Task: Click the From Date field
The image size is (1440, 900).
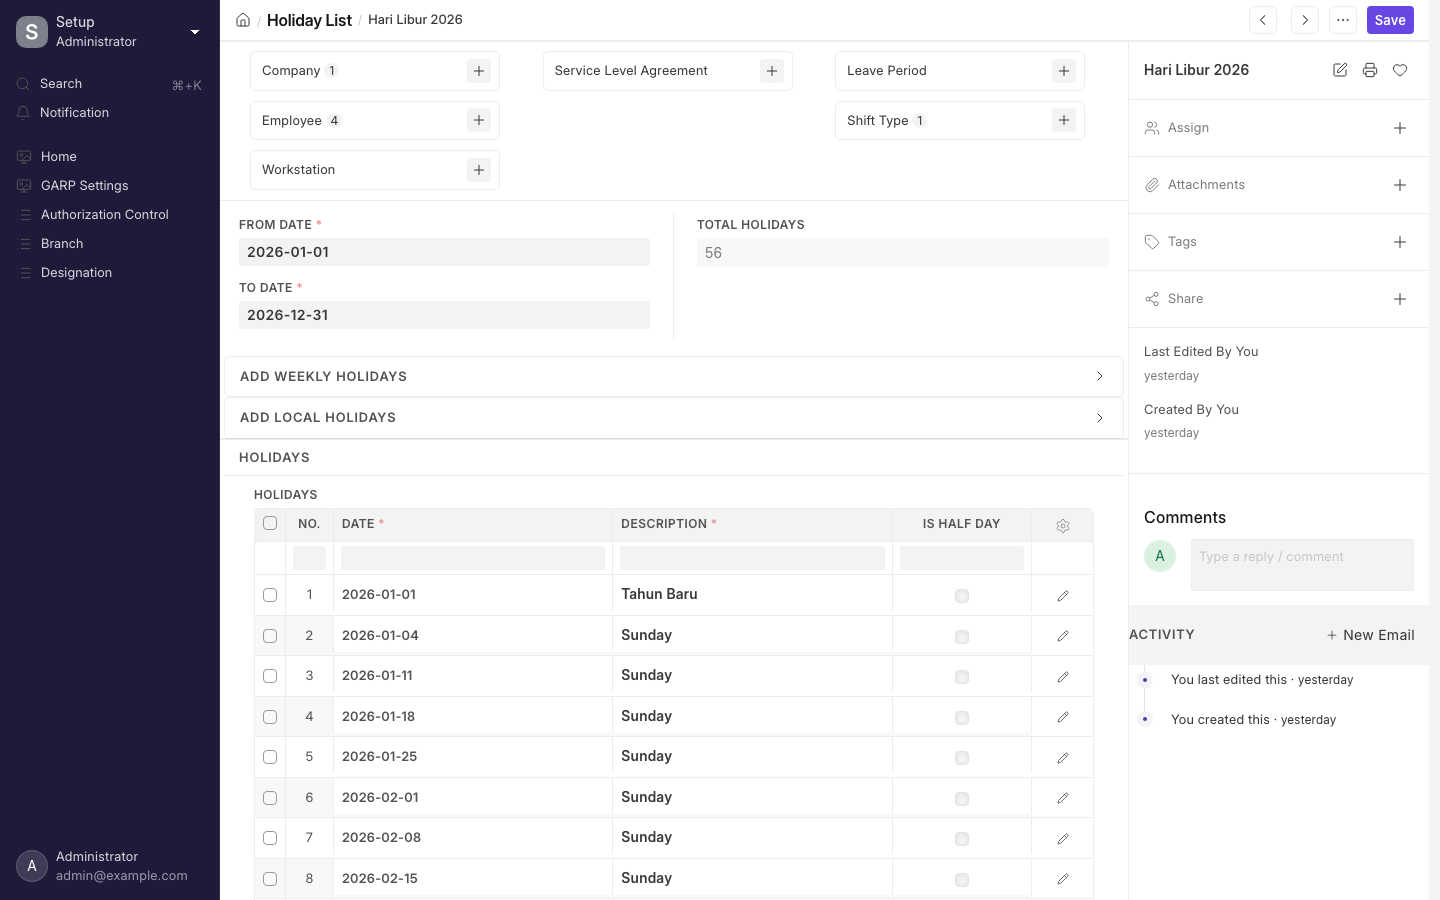Action: click(x=444, y=252)
